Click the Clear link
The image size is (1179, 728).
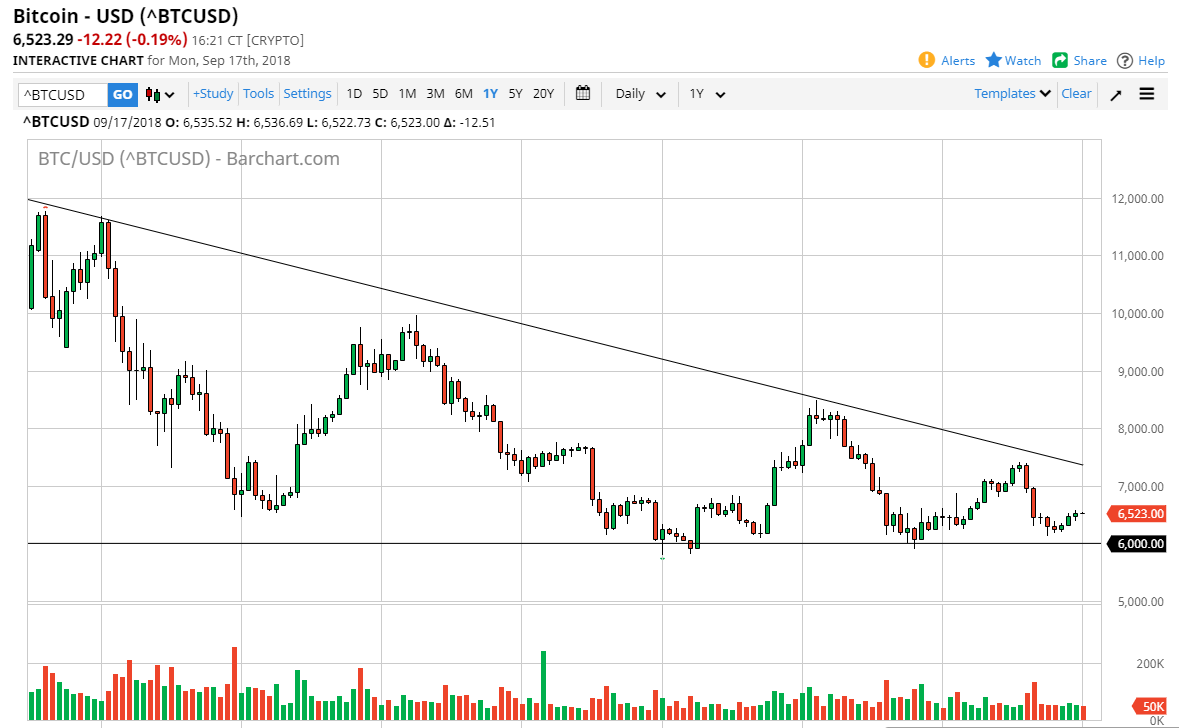(1076, 93)
